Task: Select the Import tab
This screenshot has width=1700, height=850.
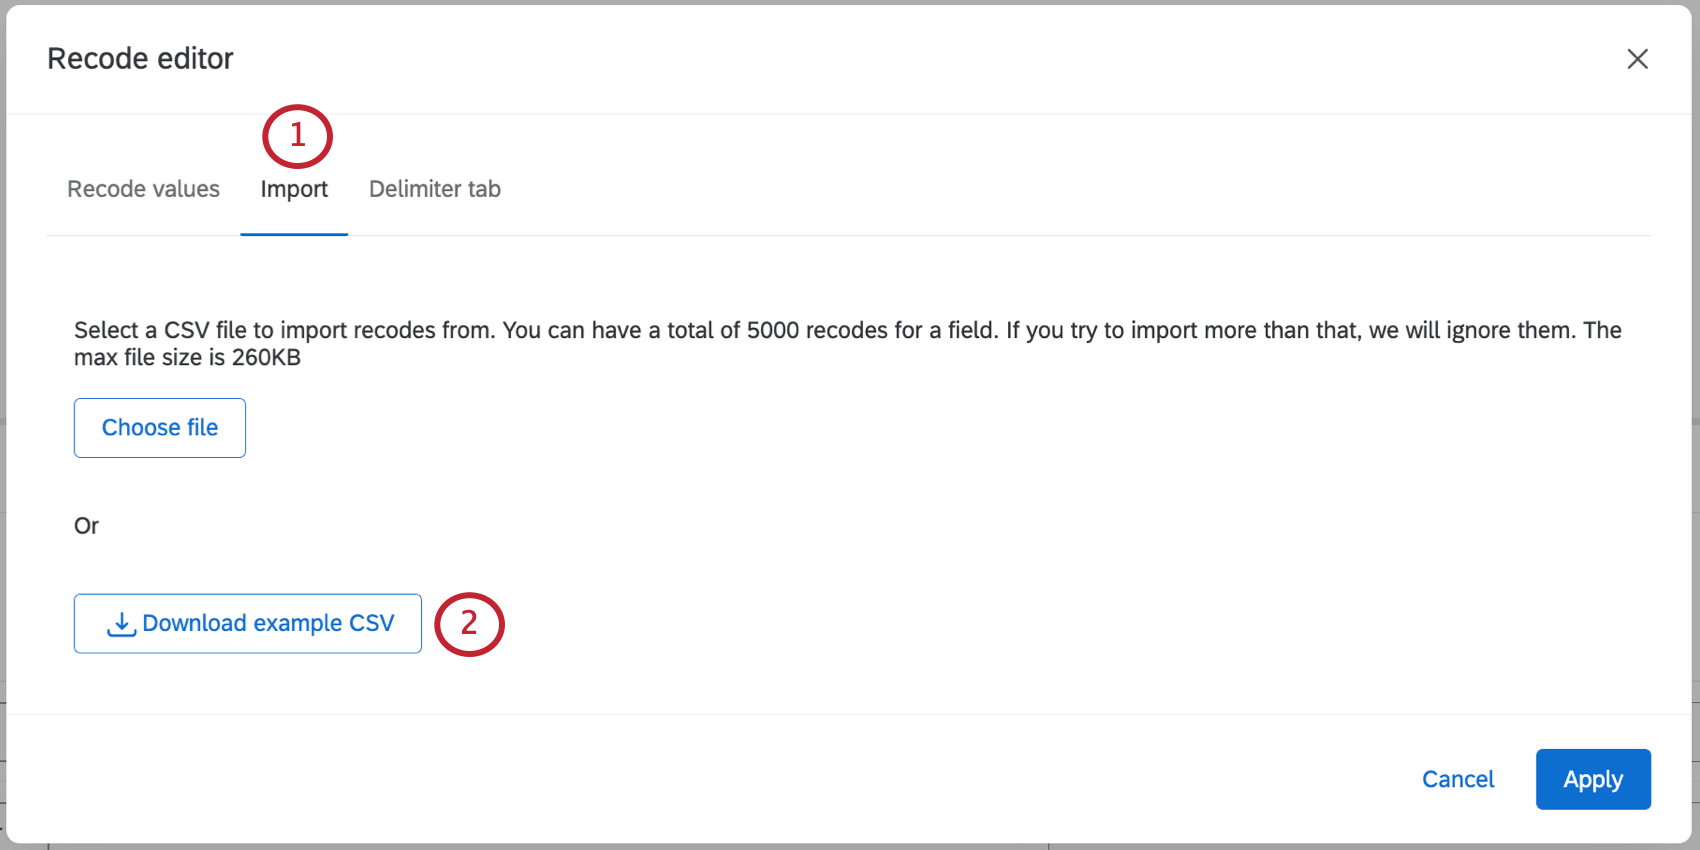Action: 294,189
